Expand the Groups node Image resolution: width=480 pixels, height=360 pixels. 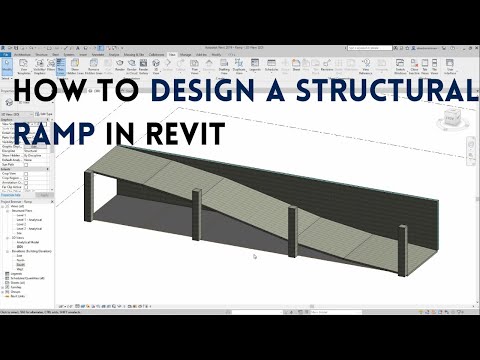[3, 292]
